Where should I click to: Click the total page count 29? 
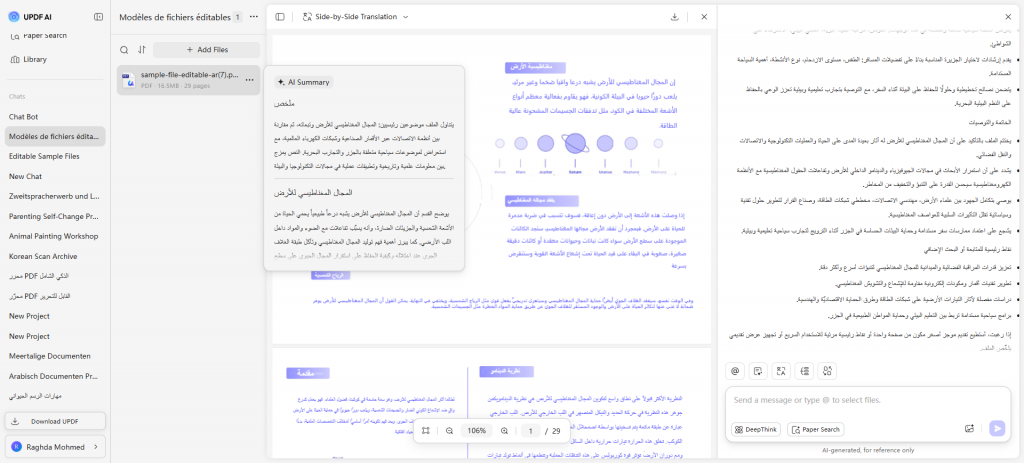coord(556,430)
